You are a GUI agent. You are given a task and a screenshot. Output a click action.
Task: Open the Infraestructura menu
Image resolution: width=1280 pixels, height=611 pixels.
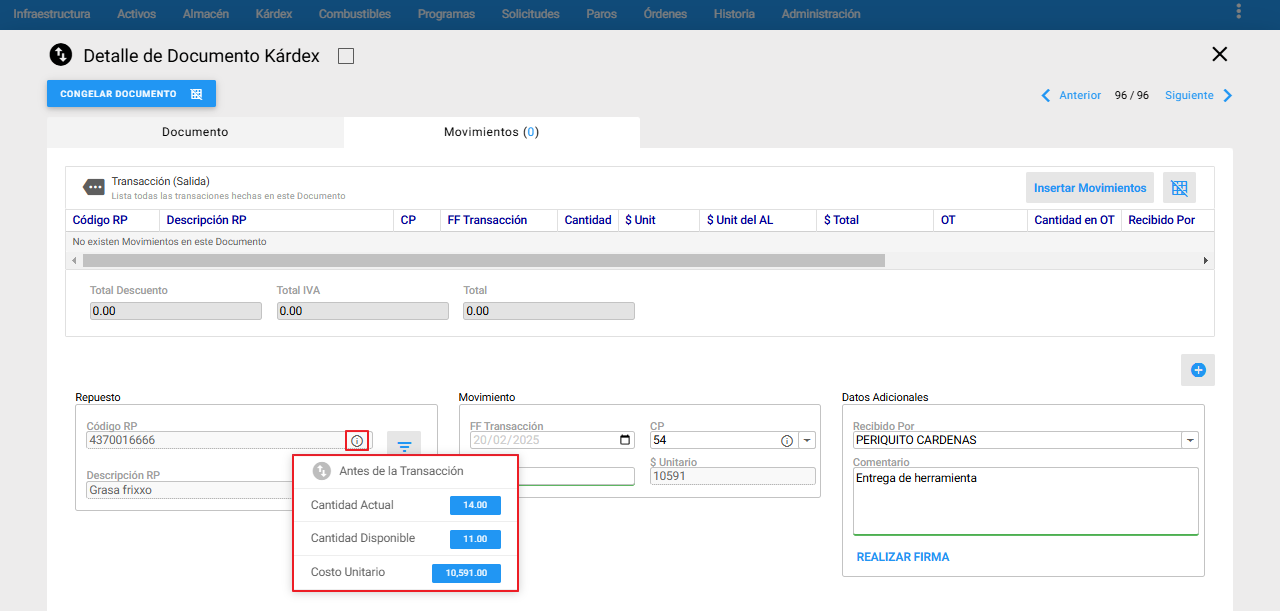coord(52,14)
